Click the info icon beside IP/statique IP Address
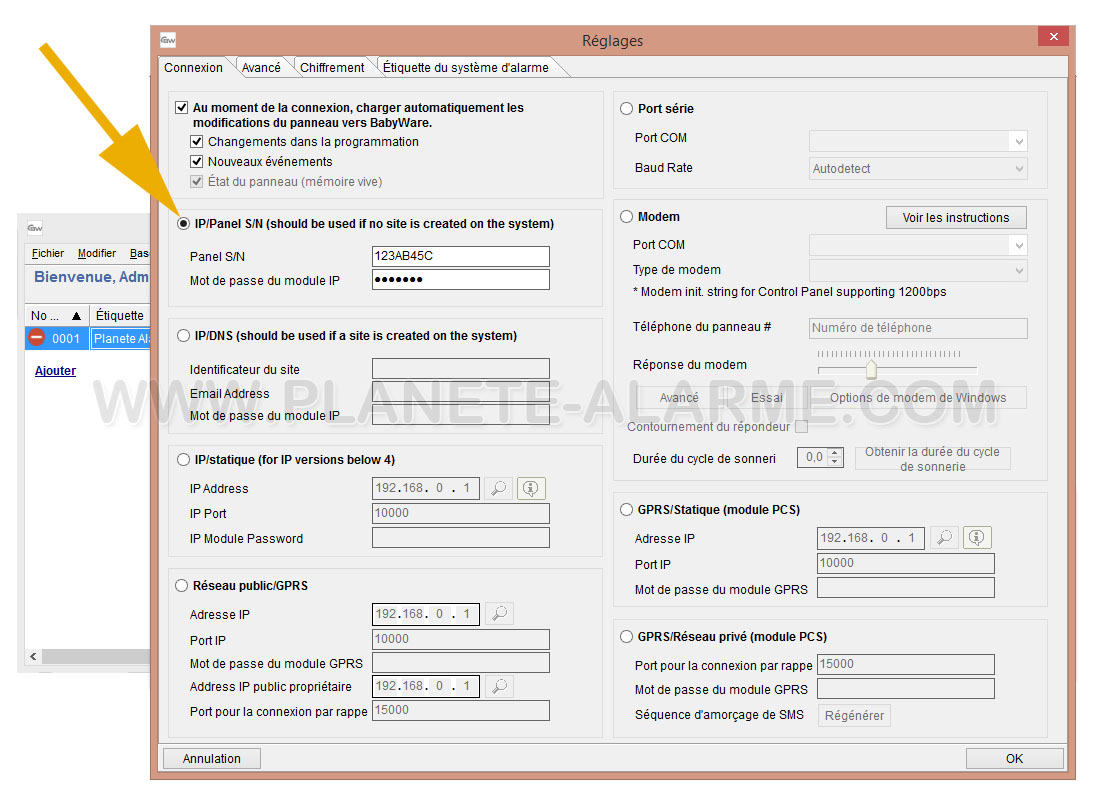 click(x=531, y=488)
